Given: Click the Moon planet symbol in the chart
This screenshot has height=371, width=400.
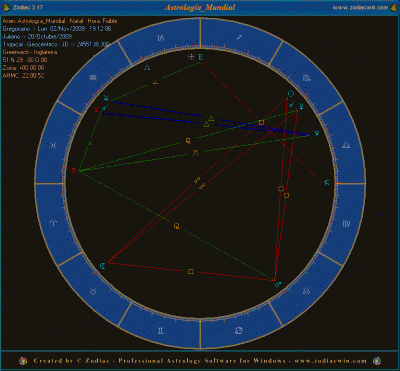Looking at the screenshot, I should pyautogui.click(x=103, y=266).
